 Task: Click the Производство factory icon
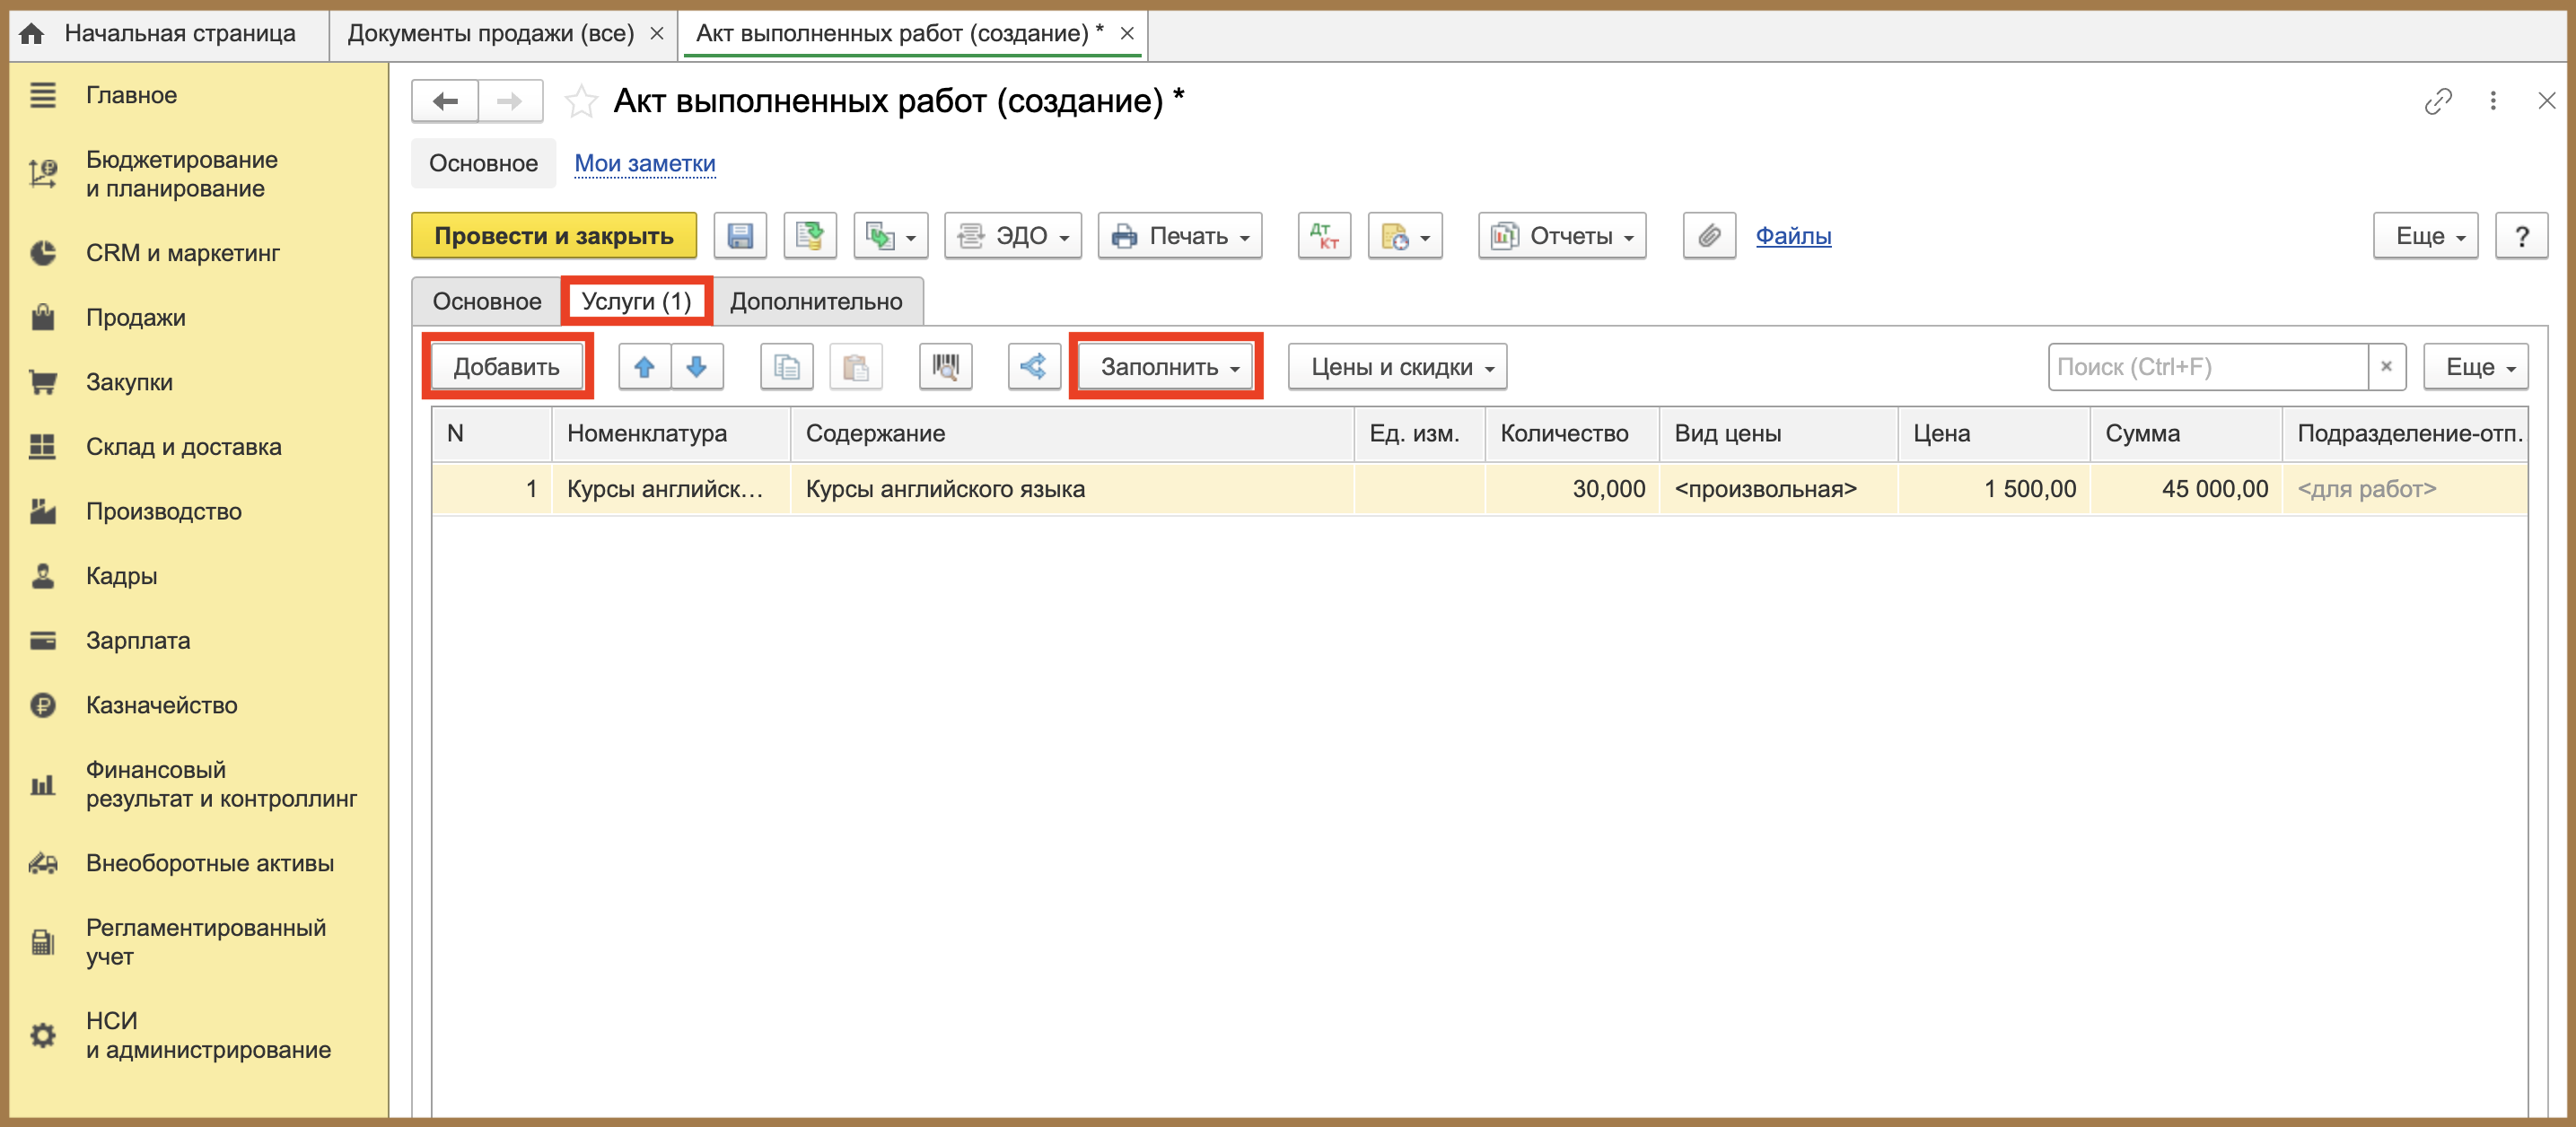point(43,511)
